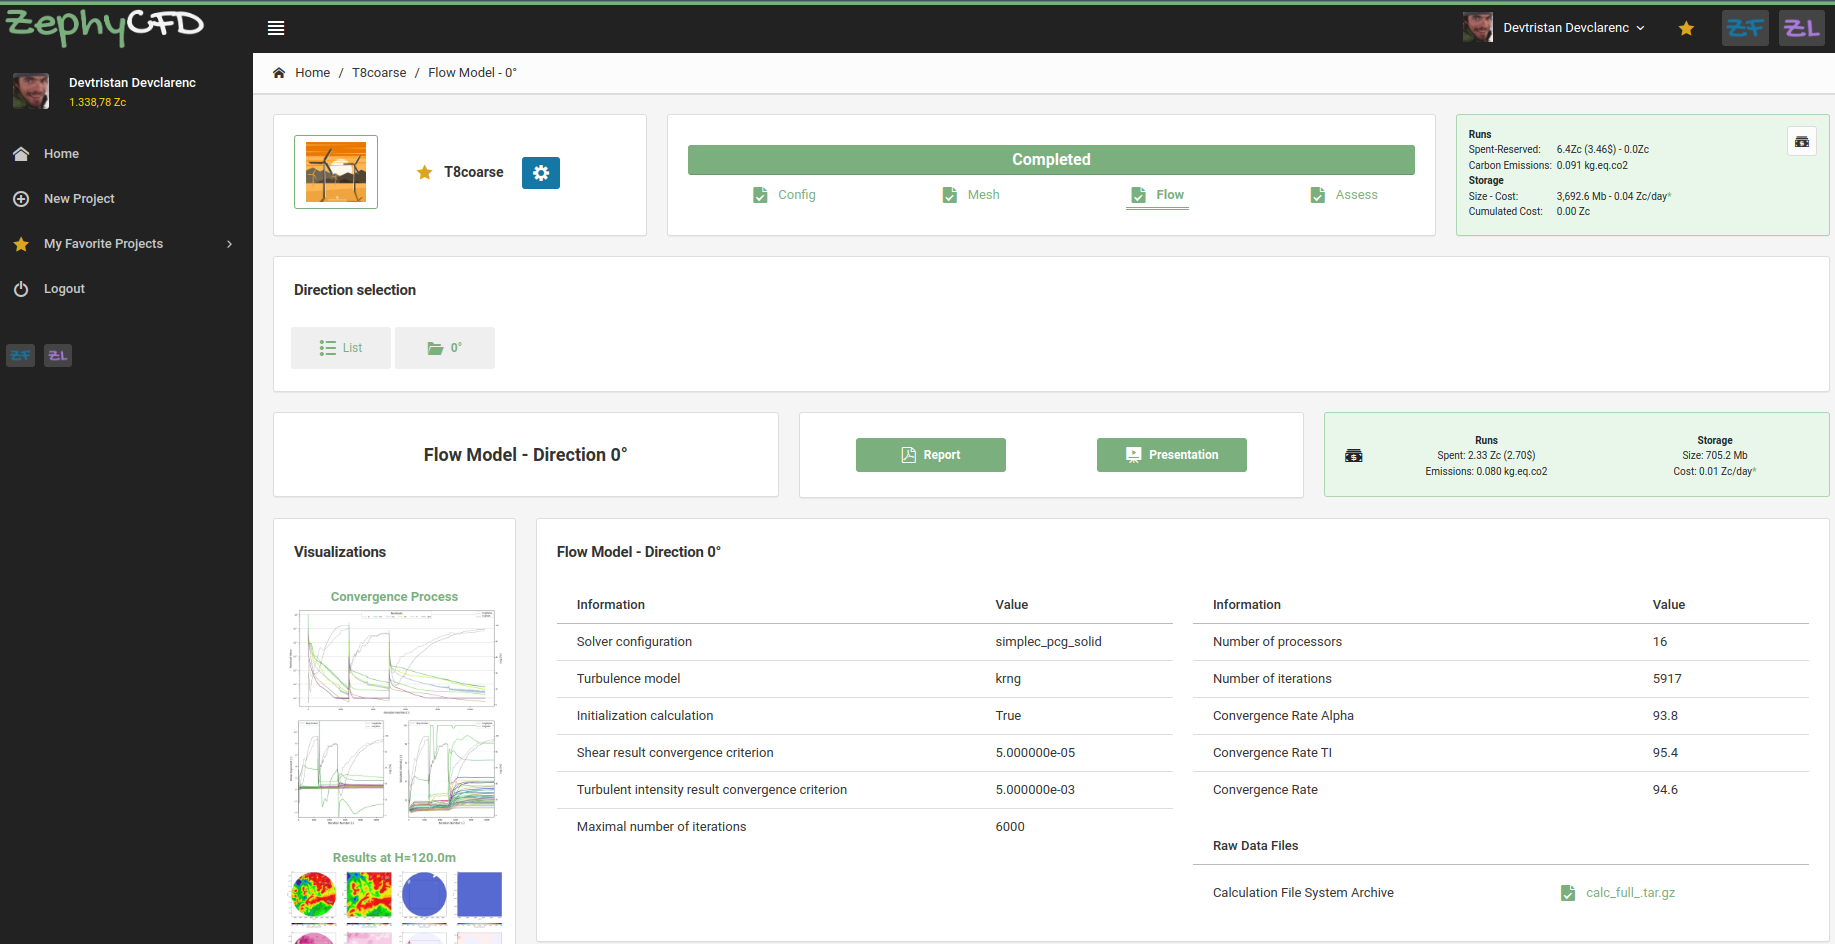Select the 0° direction folder
This screenshot has width=1835, height=944.
(x=445, y=348)
